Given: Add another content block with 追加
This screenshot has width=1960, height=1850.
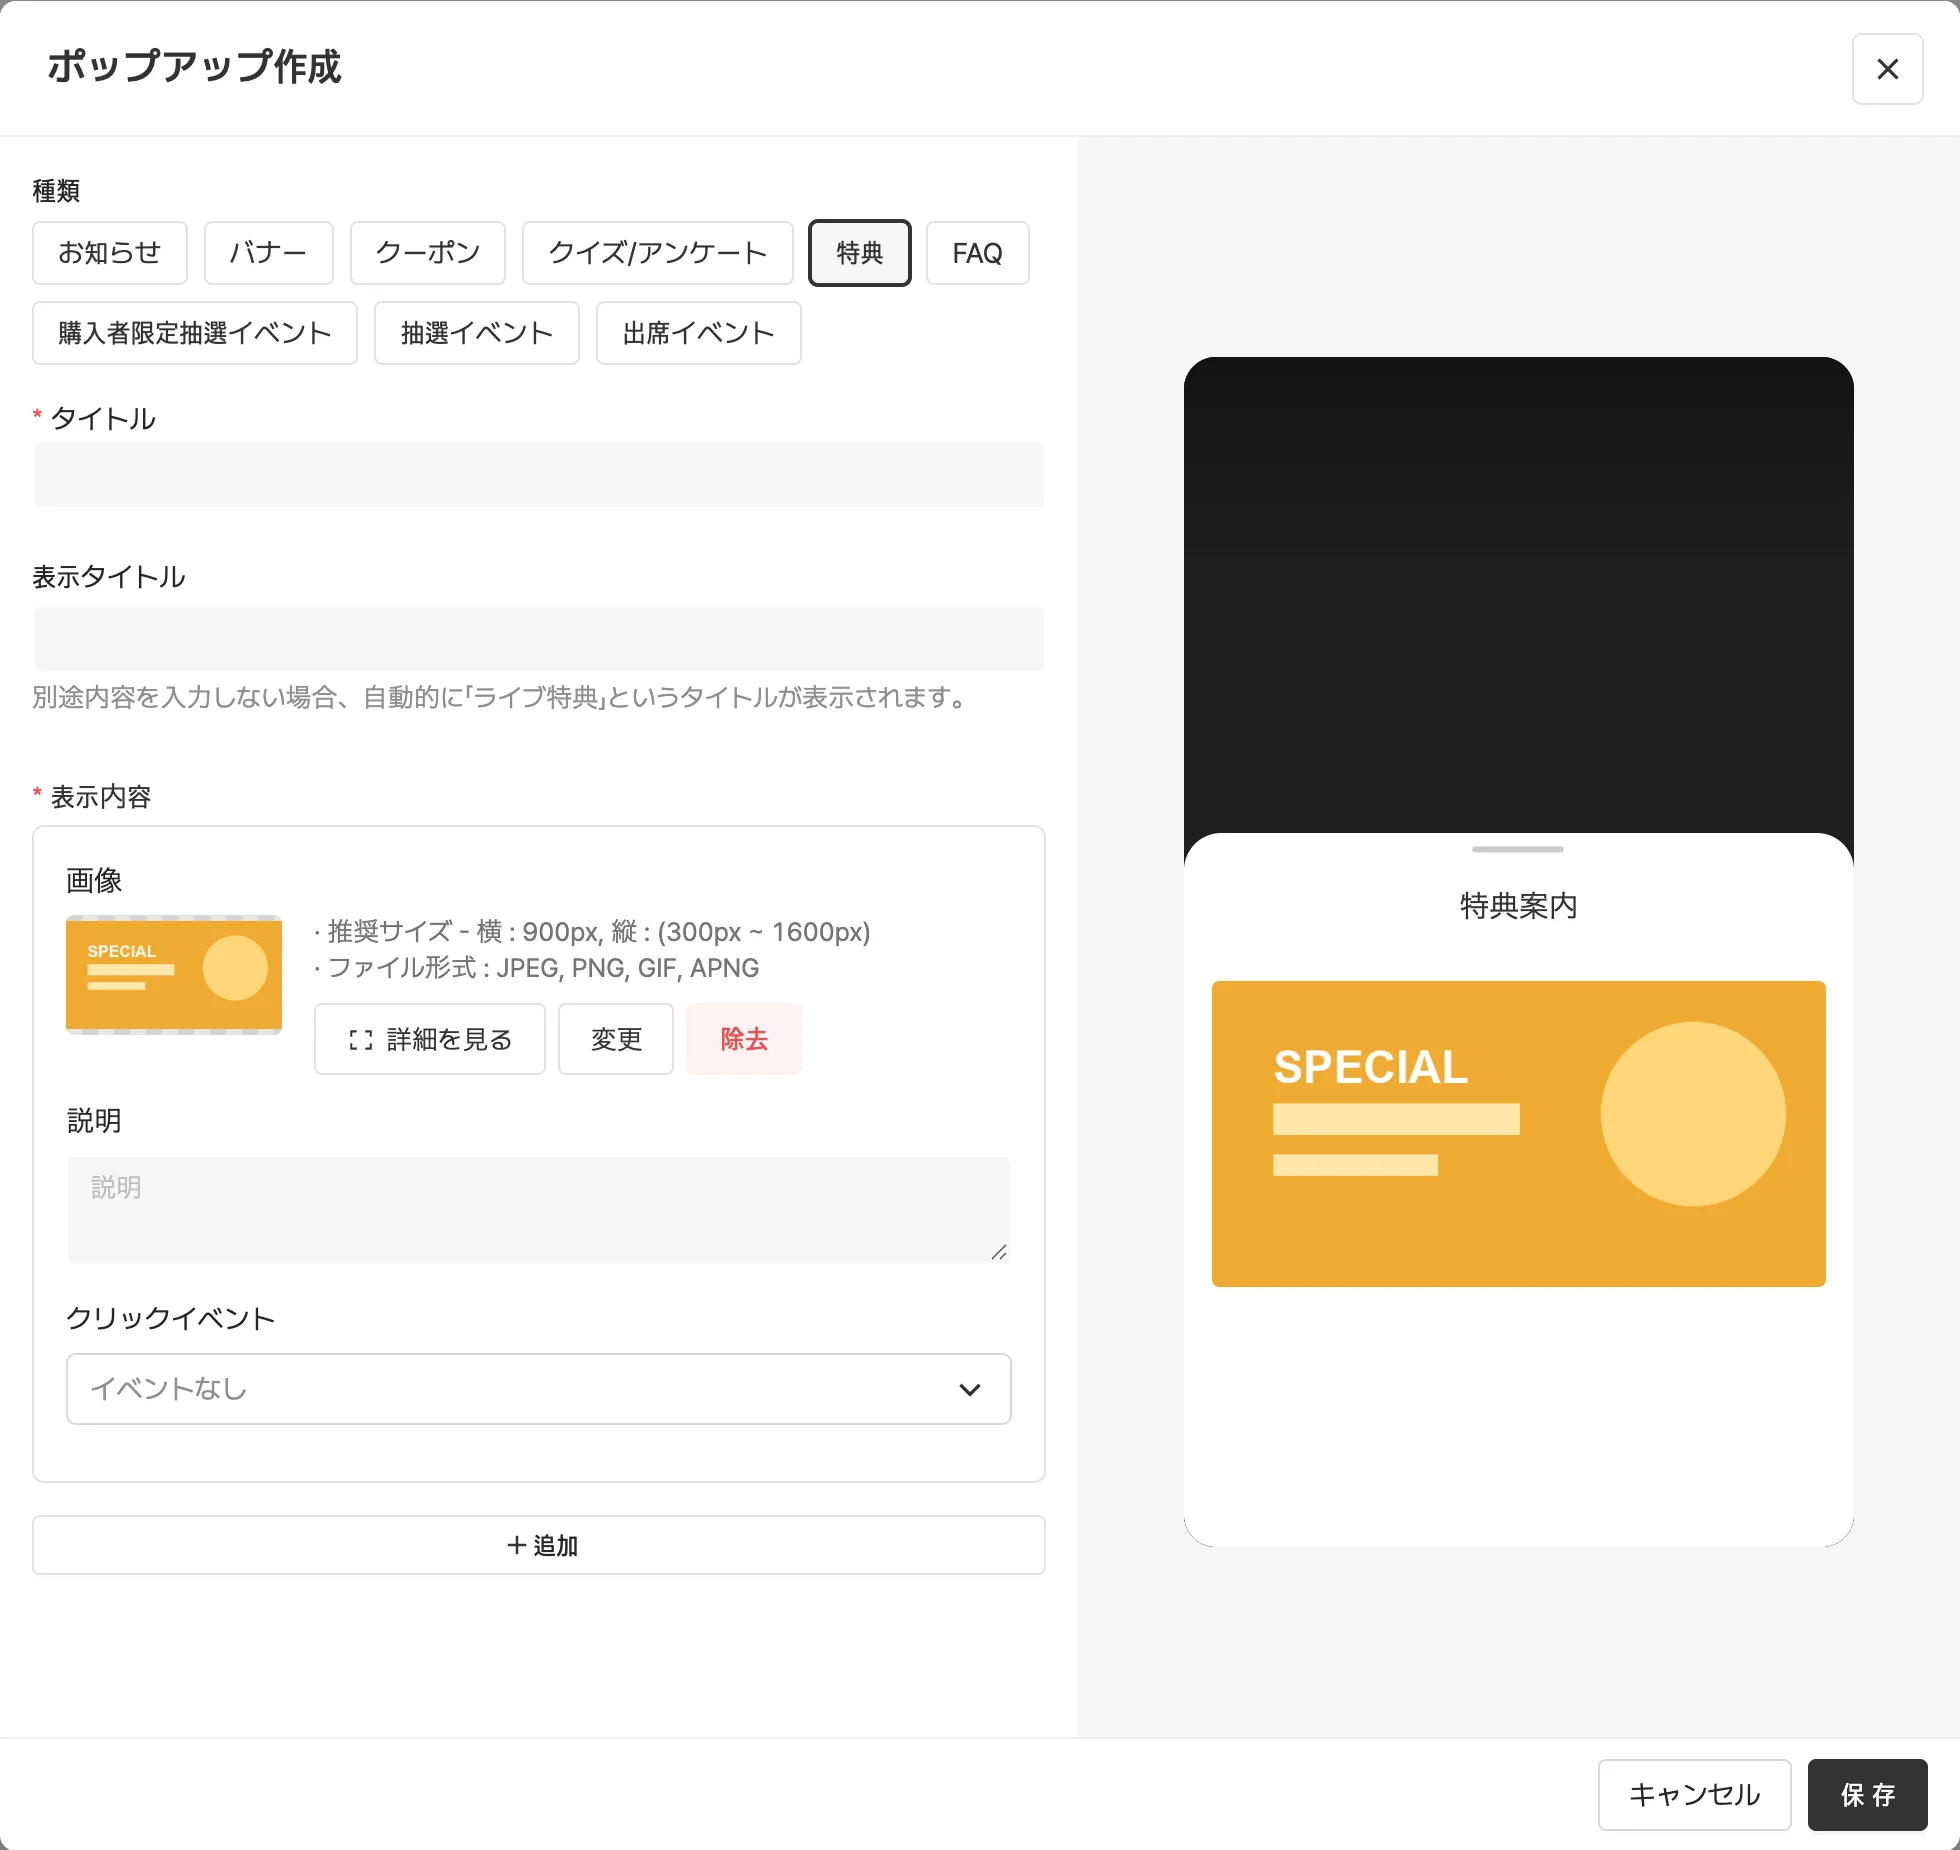Looking at the screenshot, I should pos(539,1545).
